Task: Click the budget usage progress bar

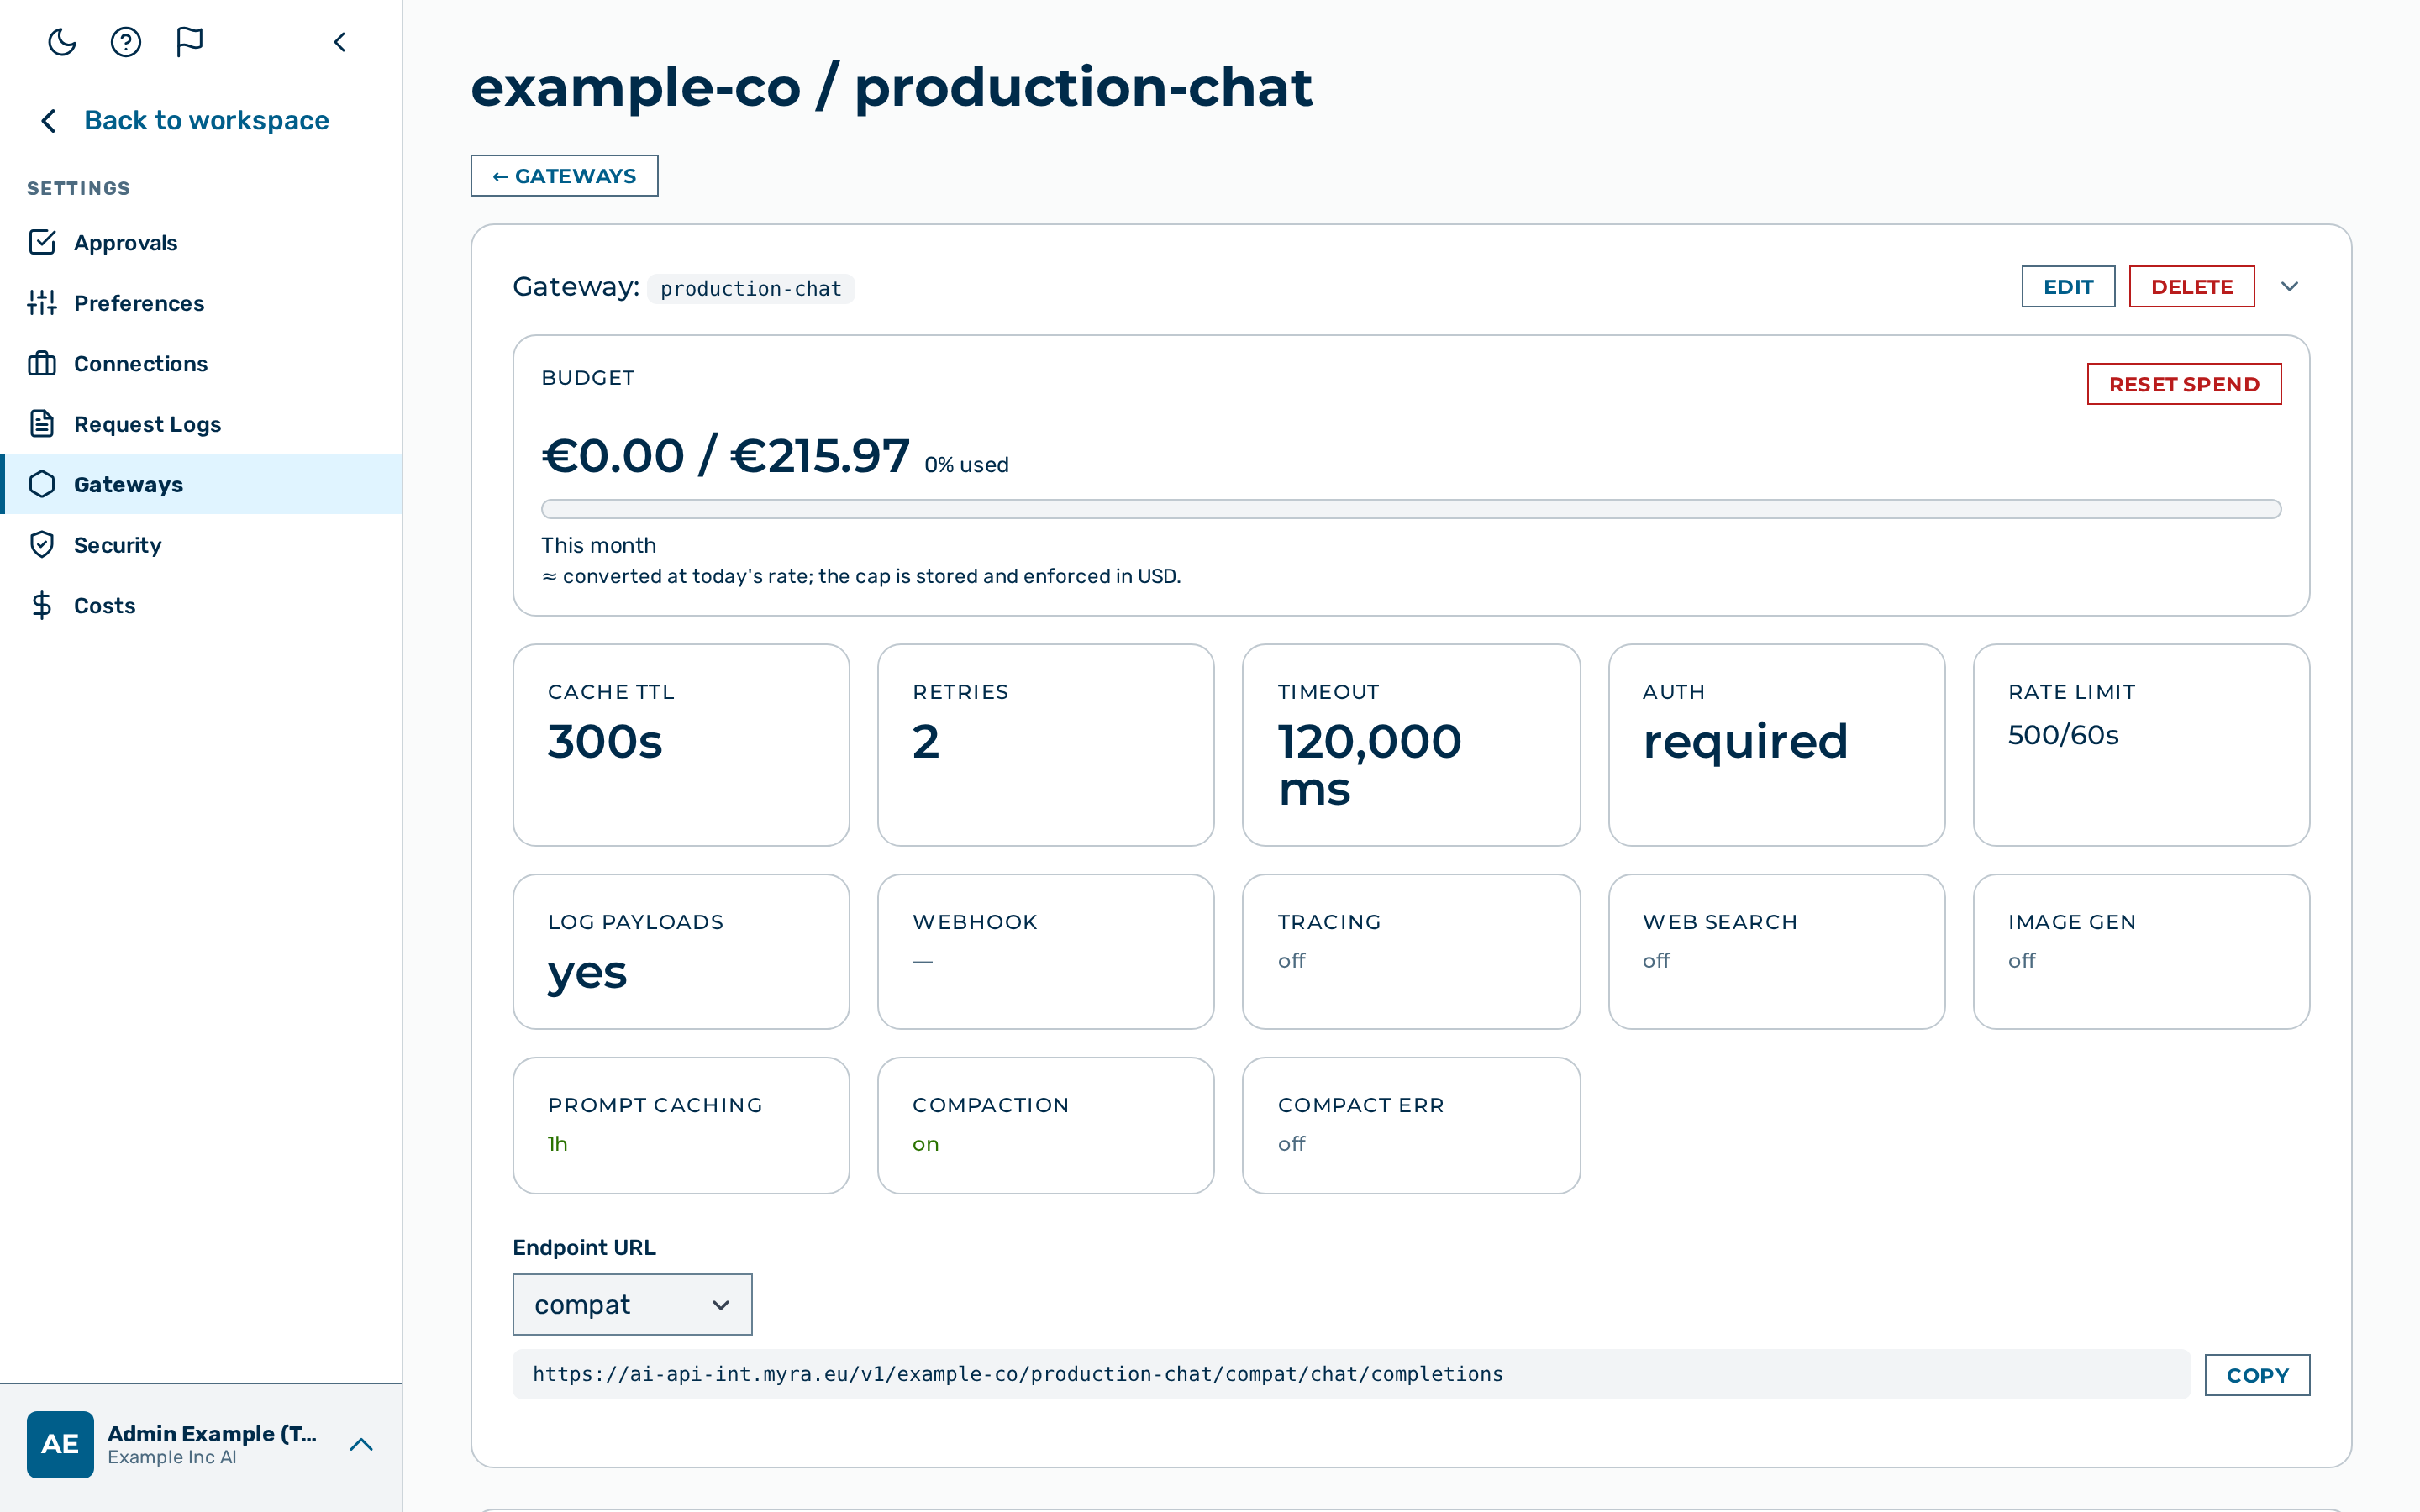Action: [1411, 509]
